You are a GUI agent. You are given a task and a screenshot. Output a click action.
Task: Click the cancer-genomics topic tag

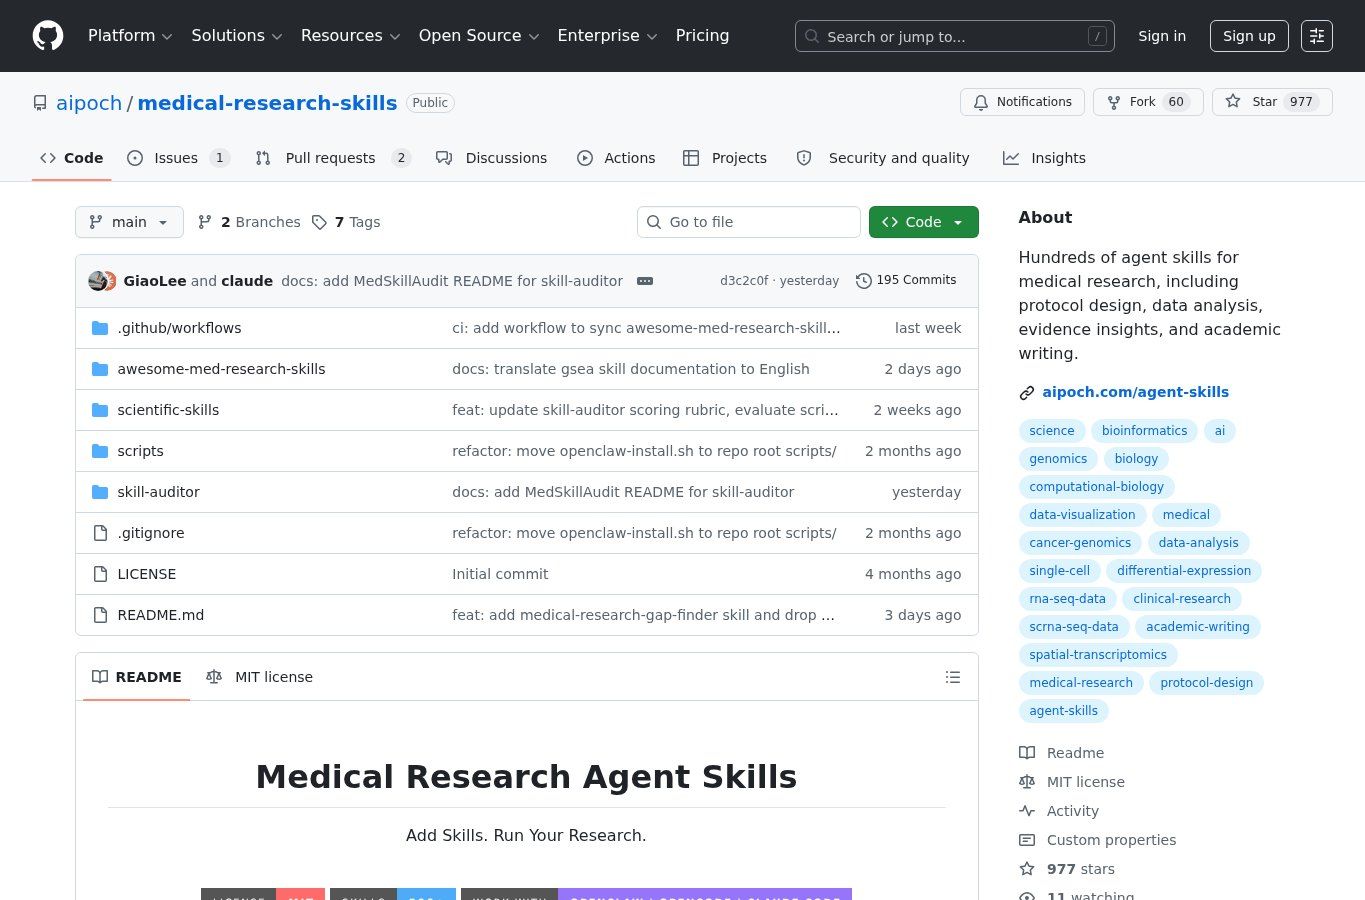pyautogui.click(x=1080, y=543)
